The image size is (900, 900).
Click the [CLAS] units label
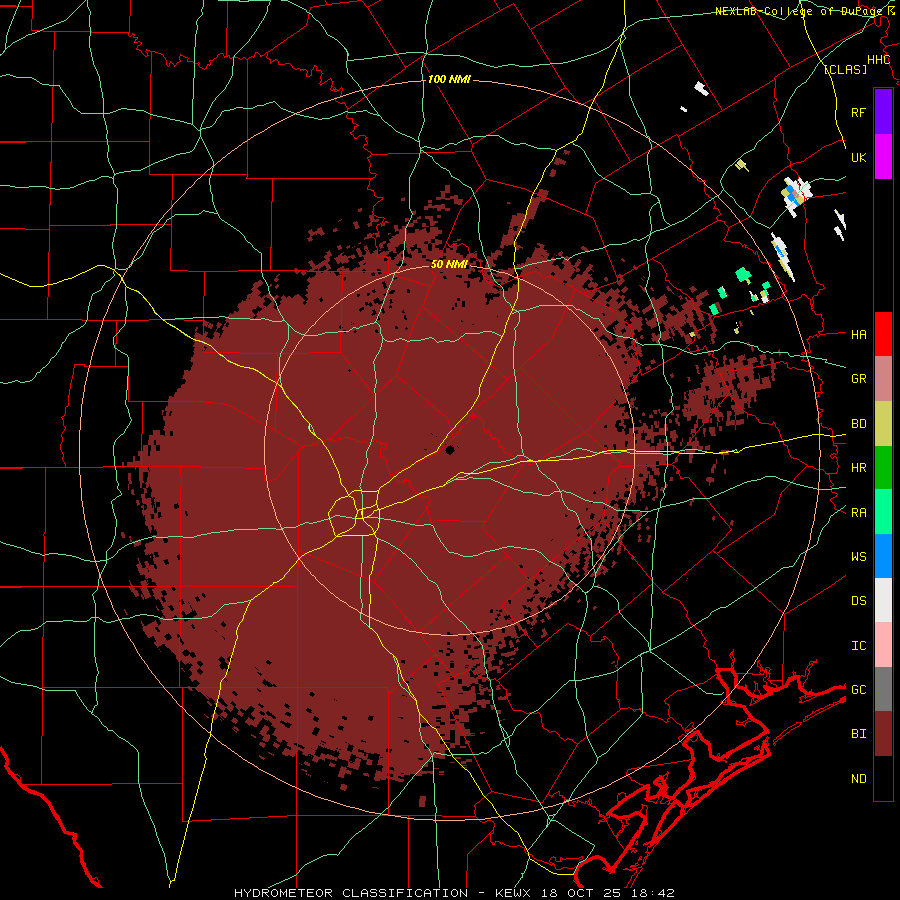coord(845,69)
